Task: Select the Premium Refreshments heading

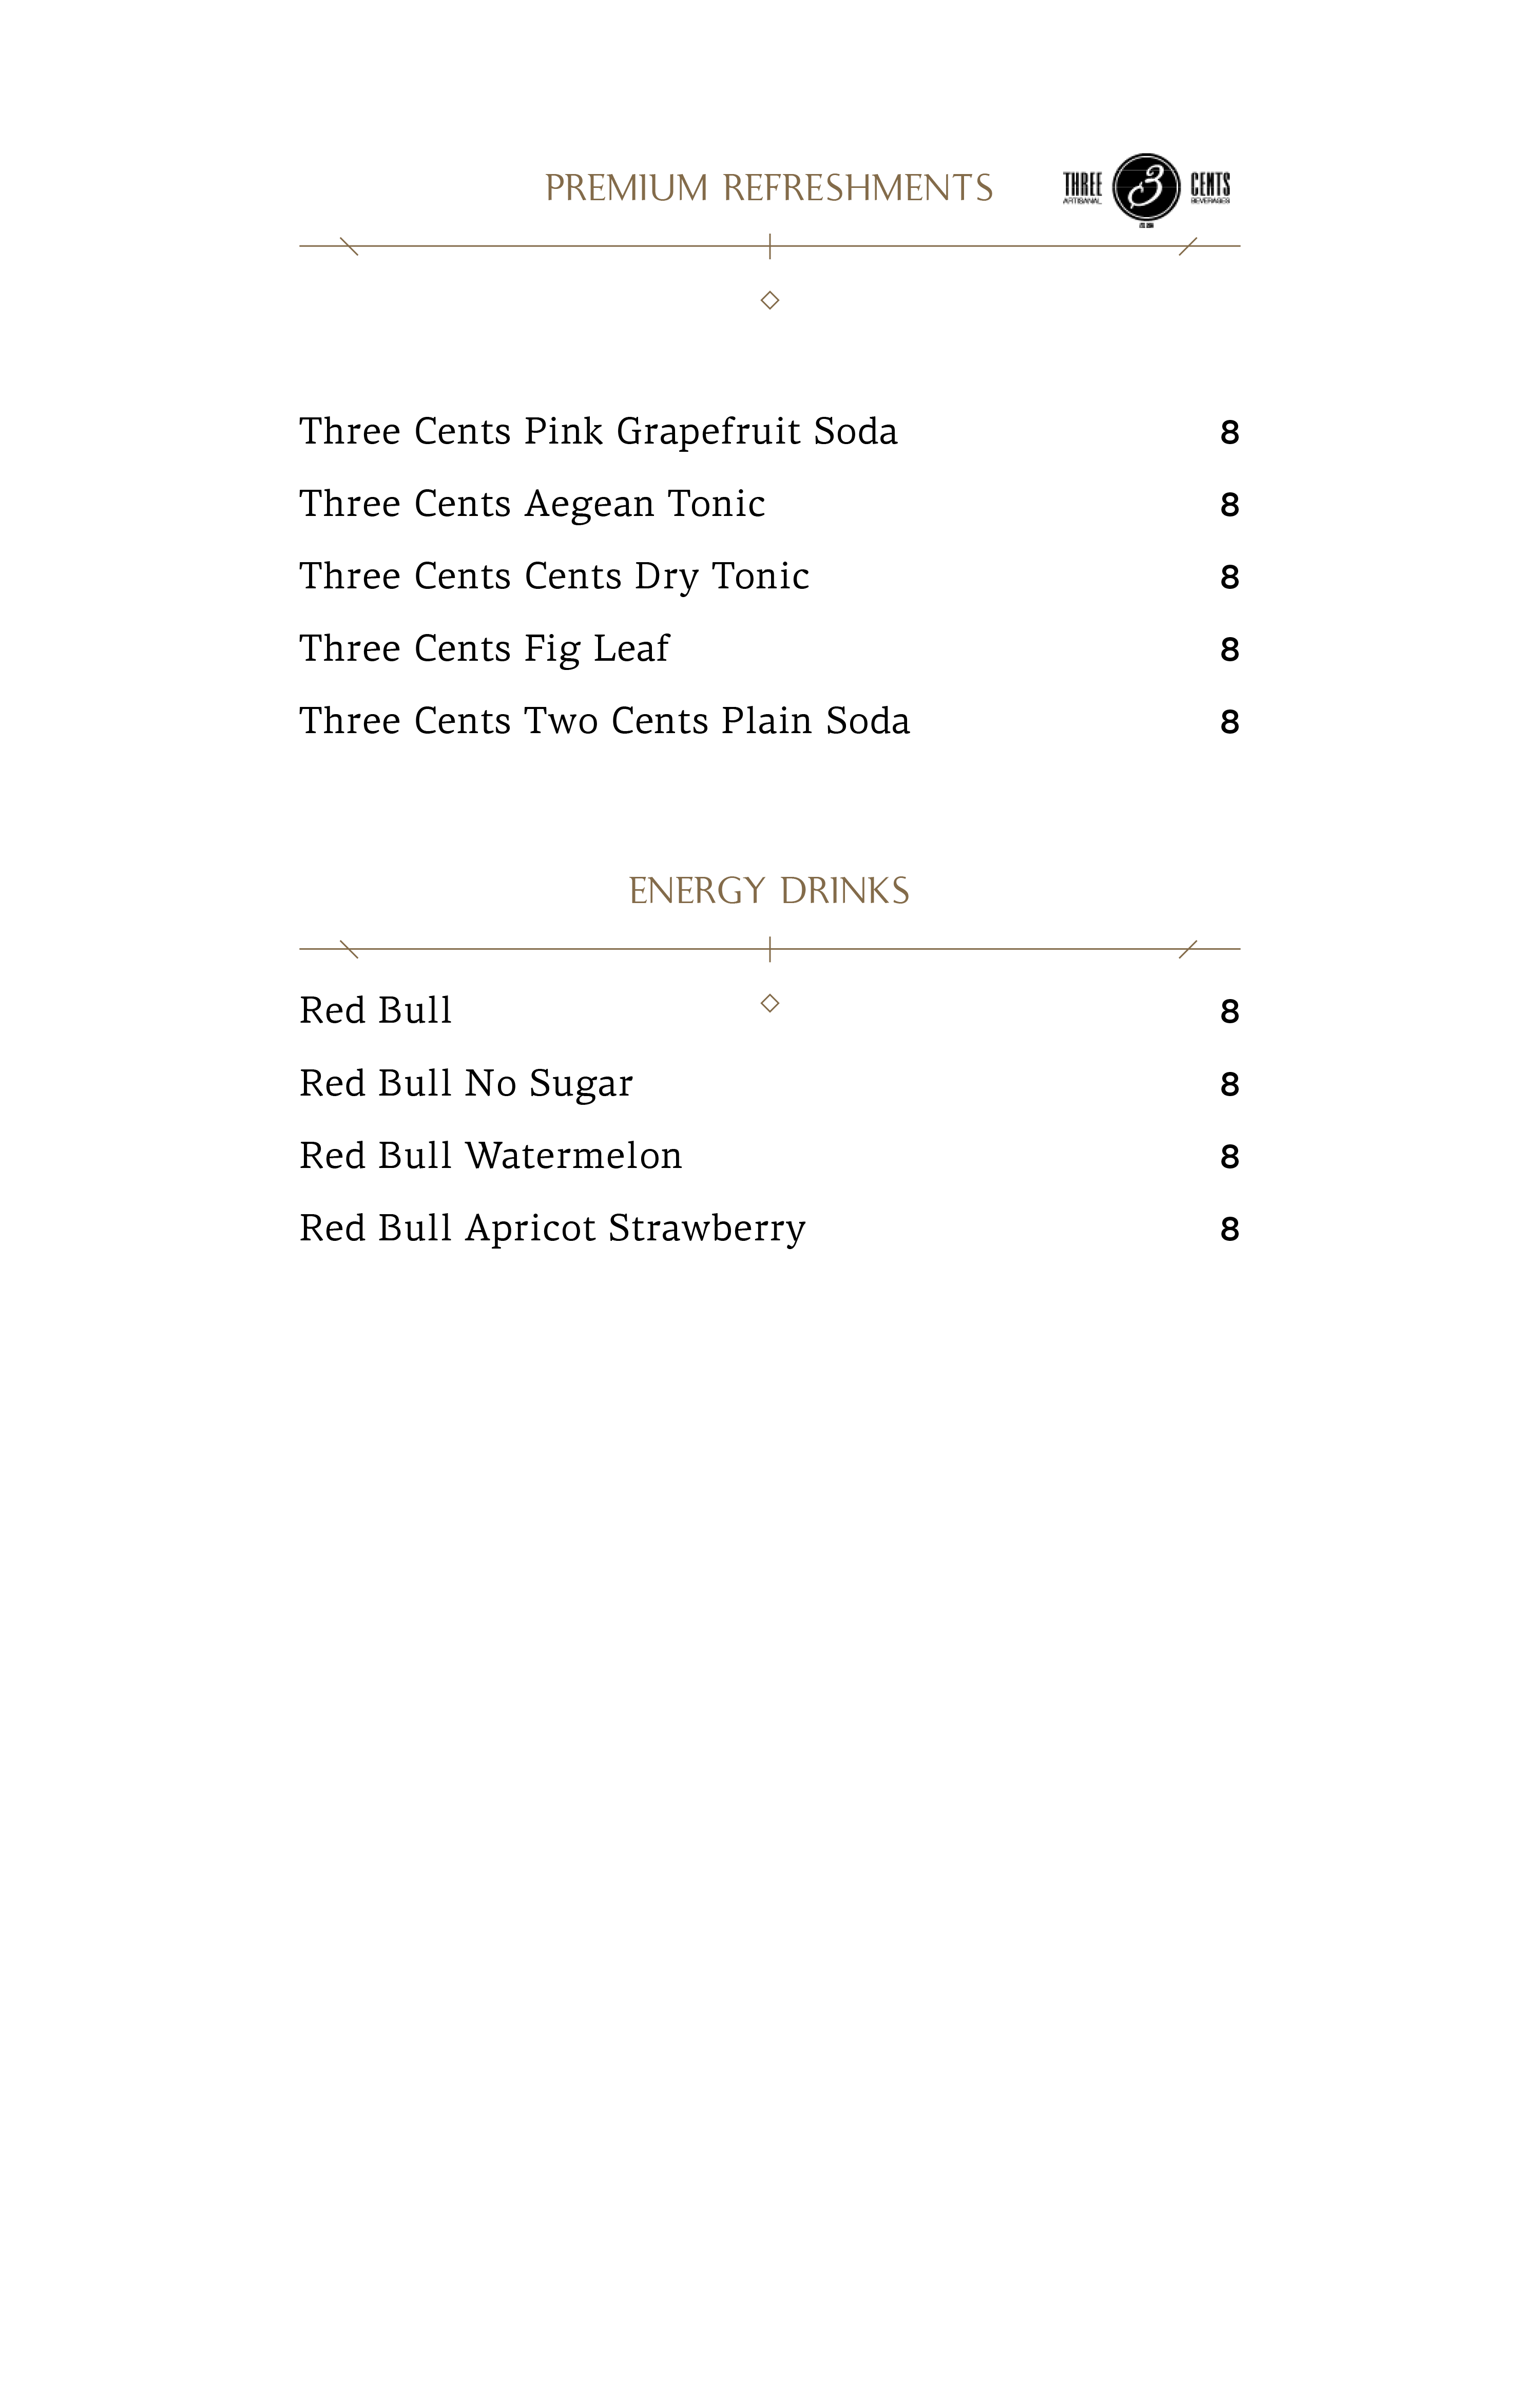Action: click(768, 188)
